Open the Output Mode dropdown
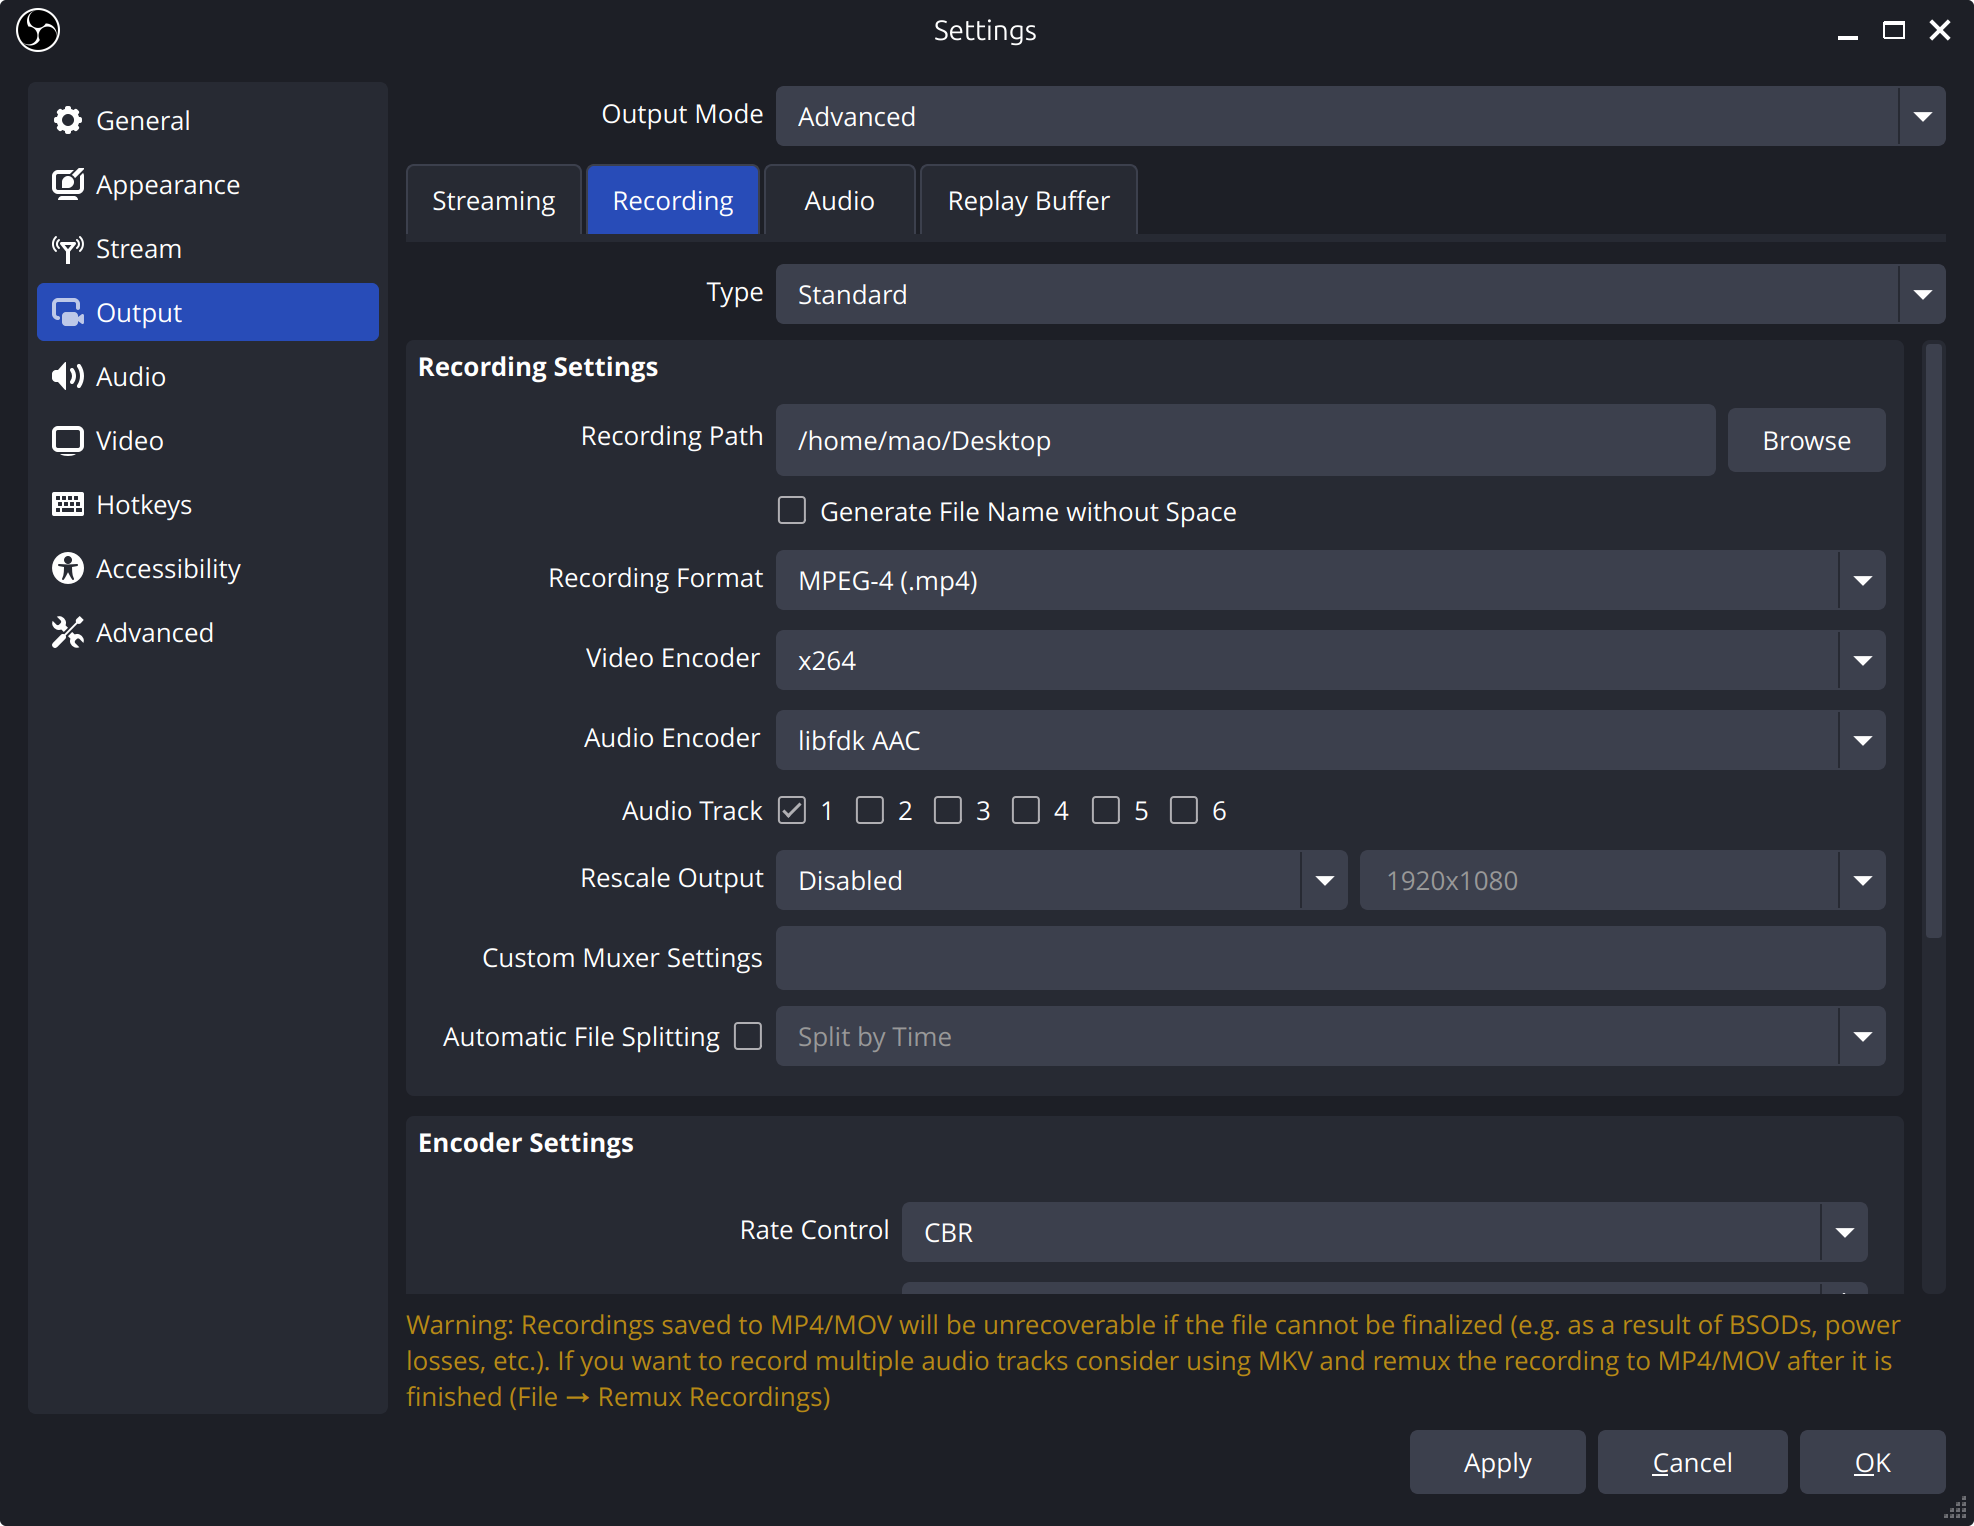 pos(1360,116)
